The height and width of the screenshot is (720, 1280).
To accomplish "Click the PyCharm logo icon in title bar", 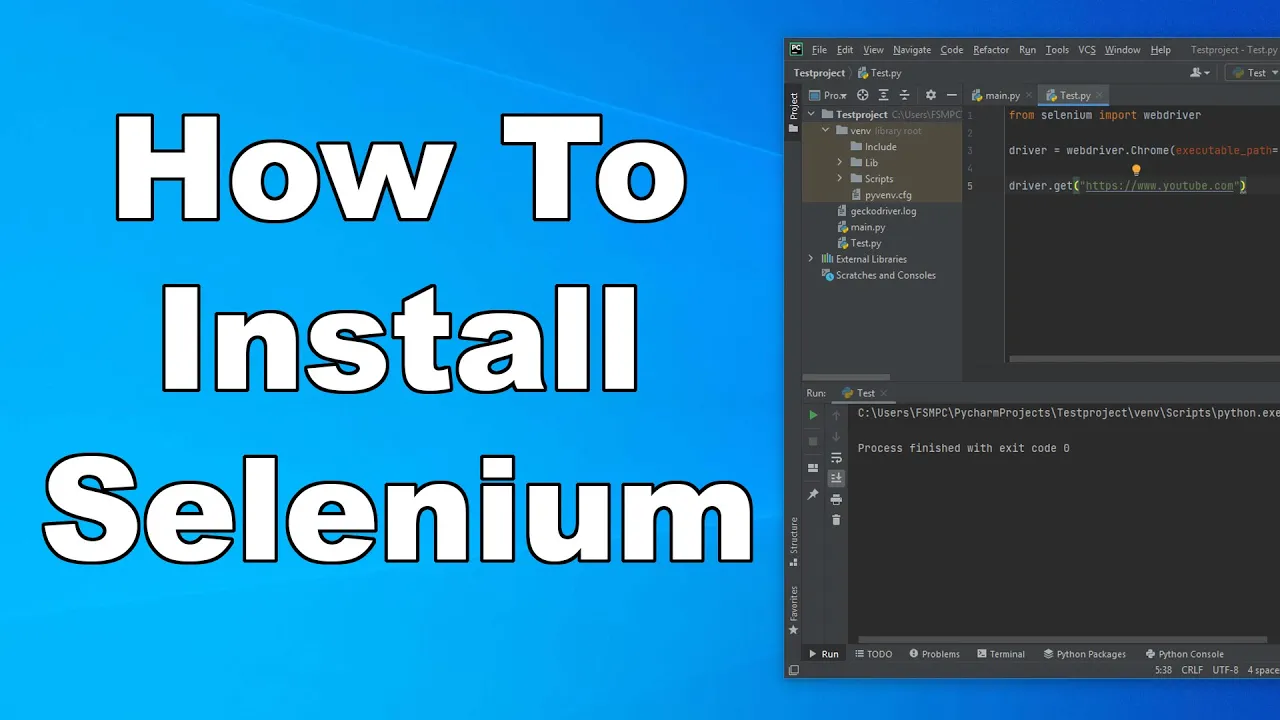I will (796, 49).
